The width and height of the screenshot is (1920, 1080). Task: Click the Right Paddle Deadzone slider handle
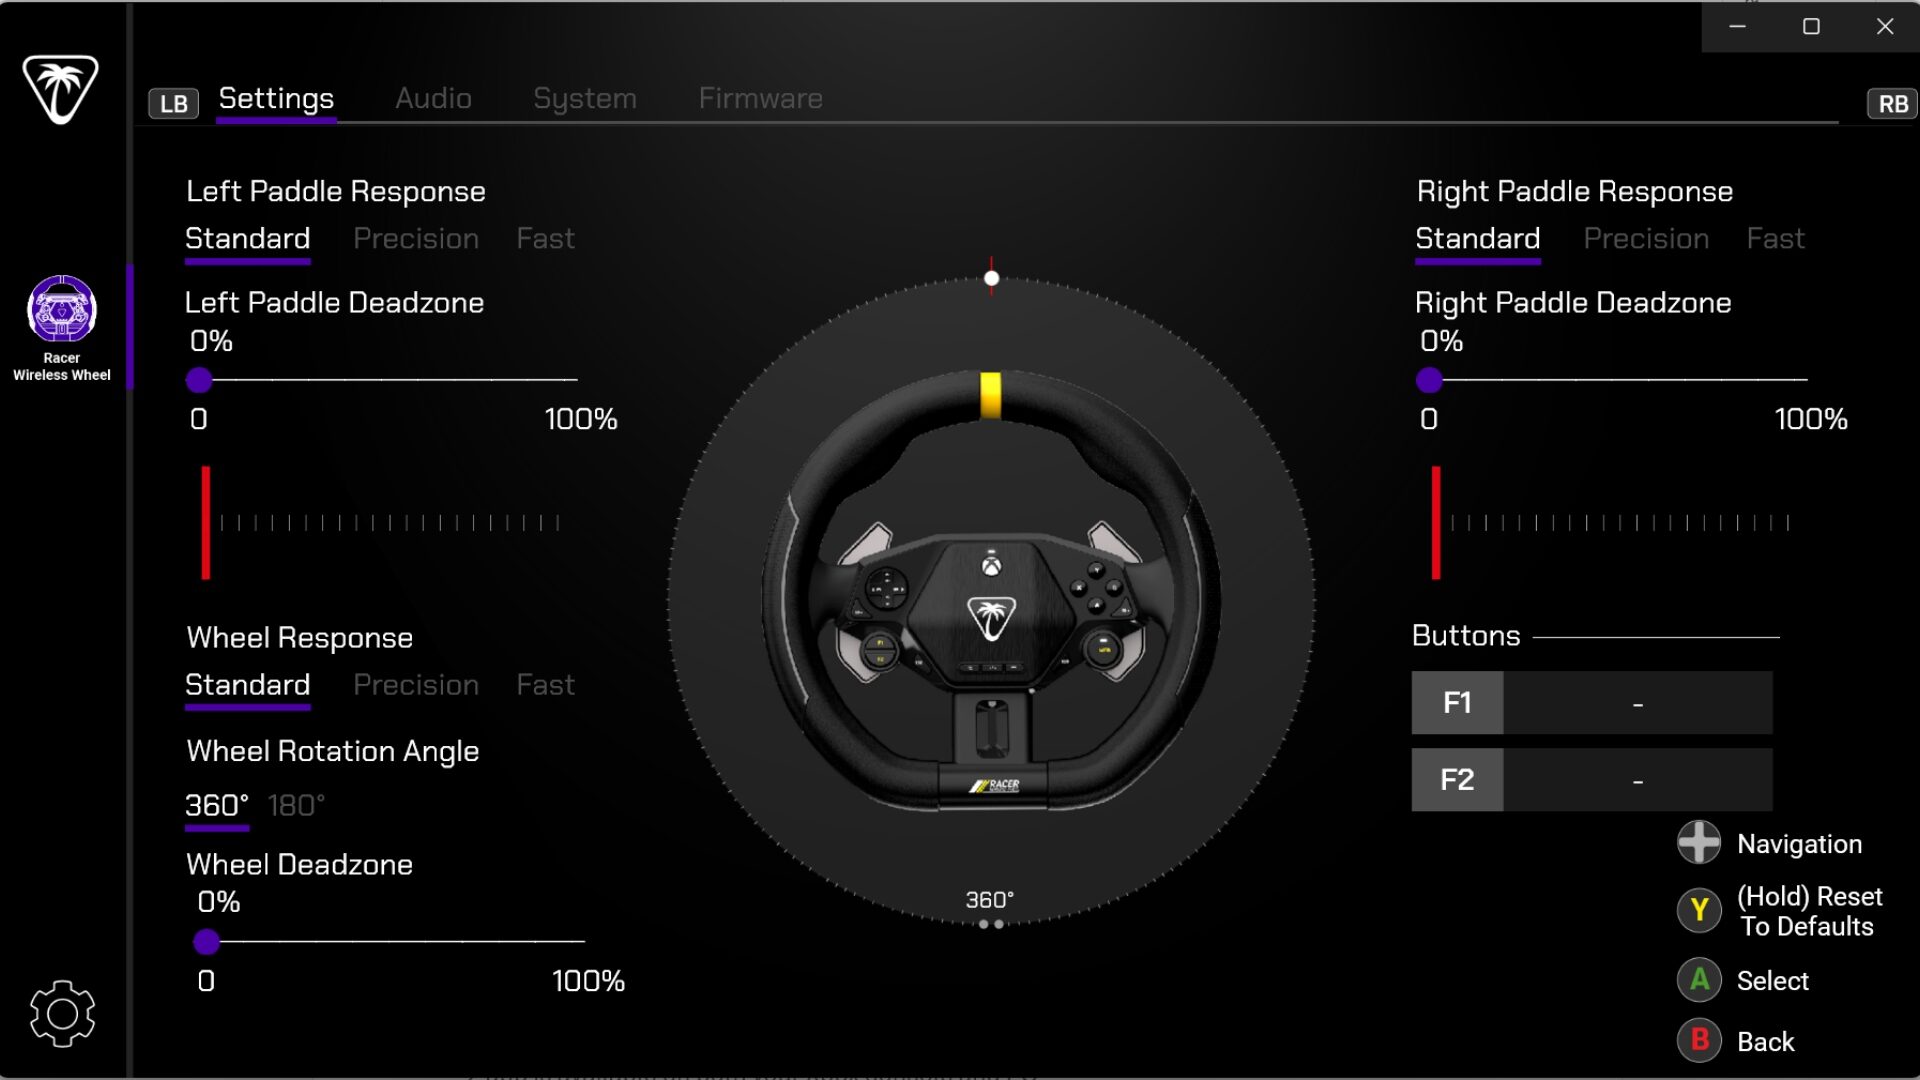click(1429, 380)
